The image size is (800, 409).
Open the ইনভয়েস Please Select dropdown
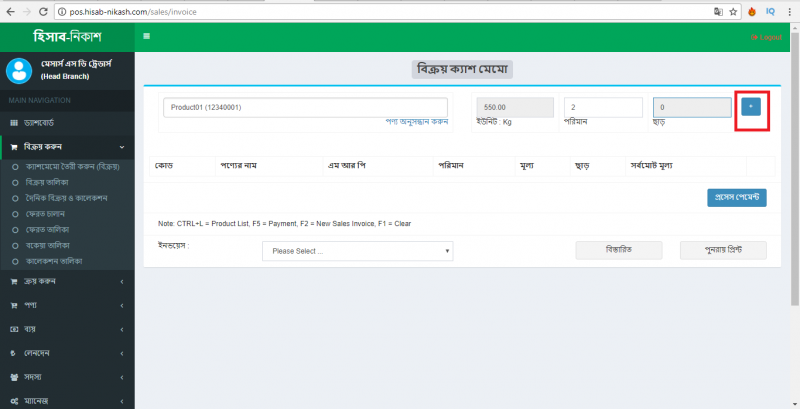tap(358, 251)
